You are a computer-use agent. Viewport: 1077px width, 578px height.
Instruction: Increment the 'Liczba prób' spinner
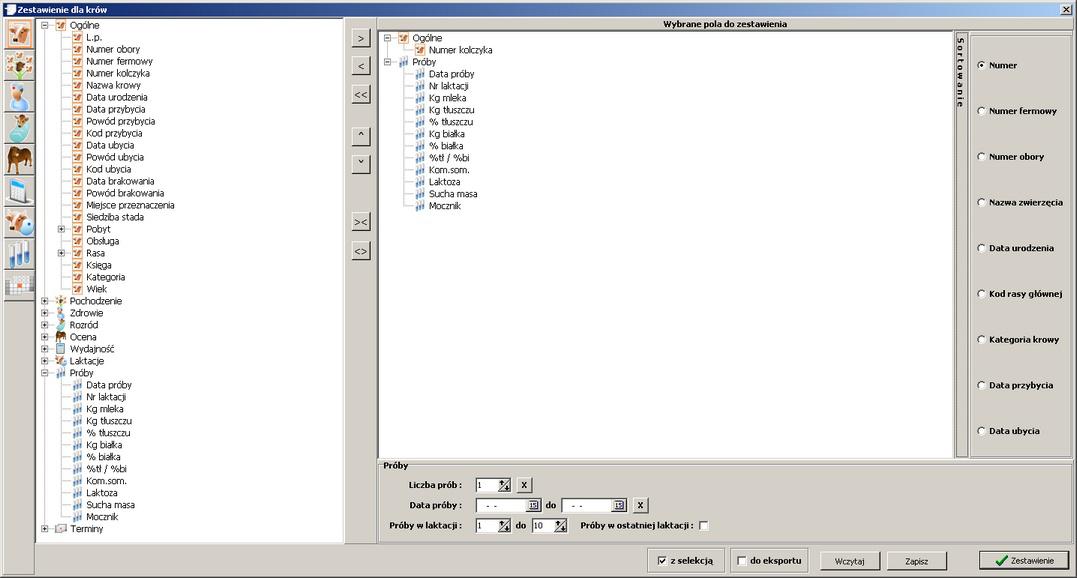pyautogui.click(x=504, y=481)
